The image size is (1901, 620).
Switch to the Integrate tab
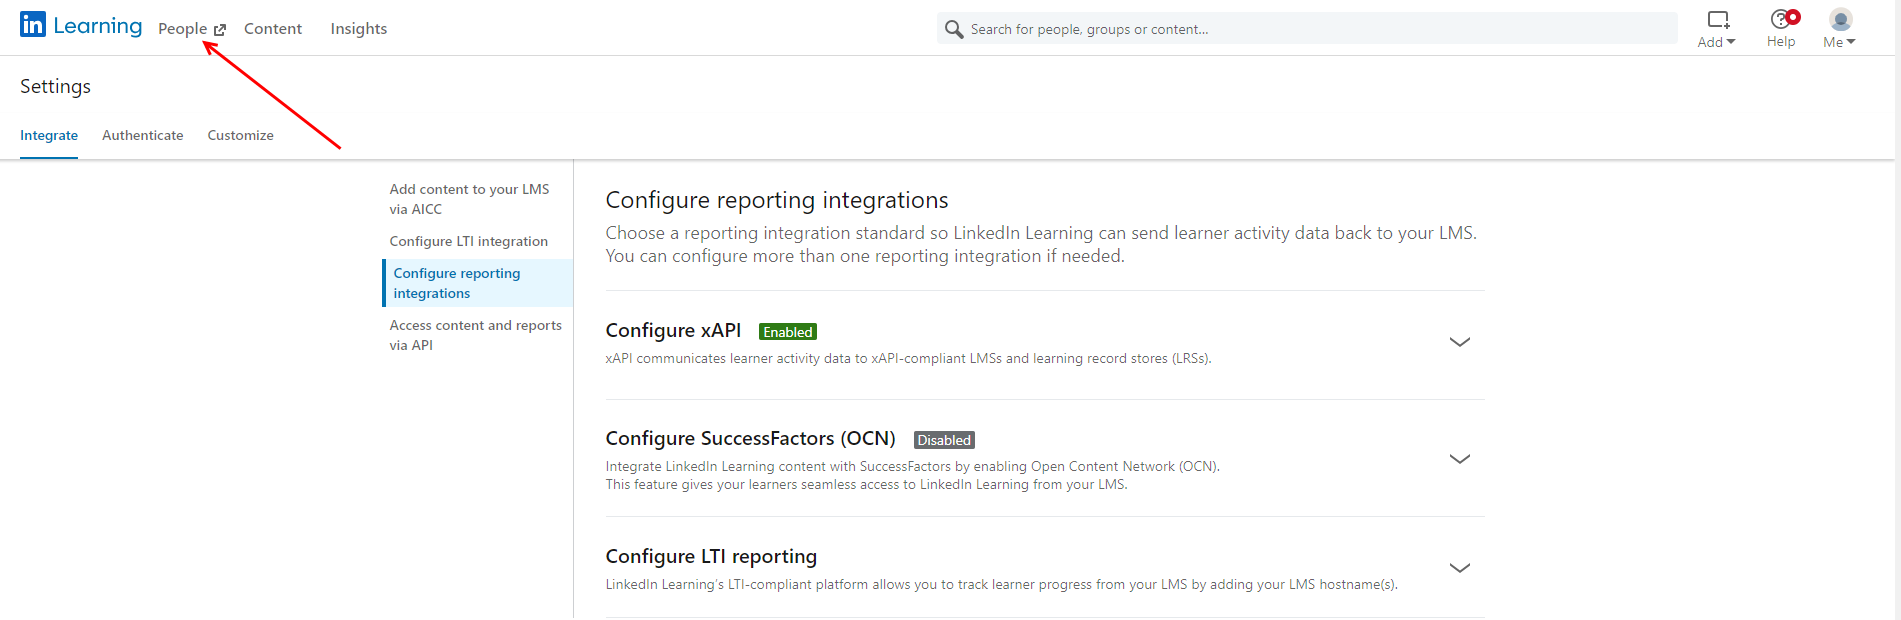[x=49, y=135]
